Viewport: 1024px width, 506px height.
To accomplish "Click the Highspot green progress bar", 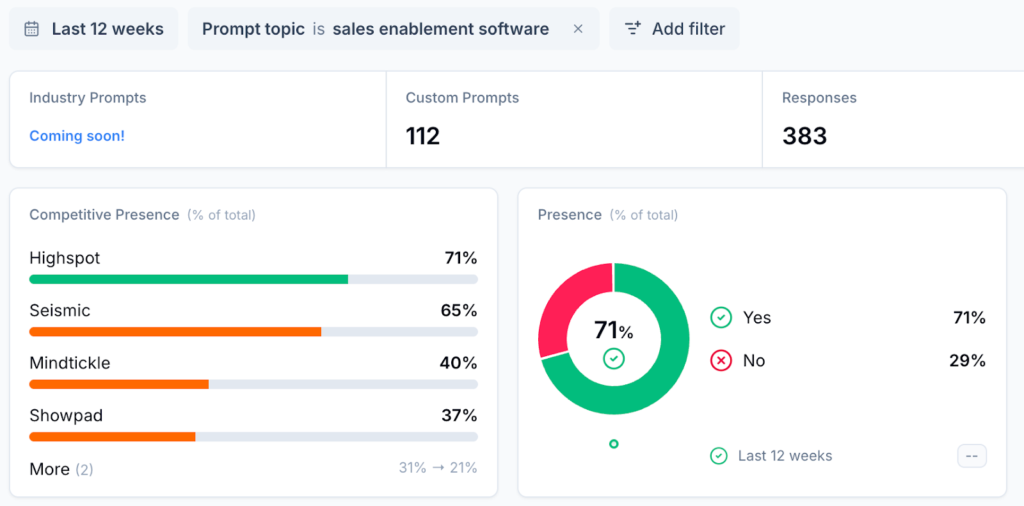I will coord(189,279).
